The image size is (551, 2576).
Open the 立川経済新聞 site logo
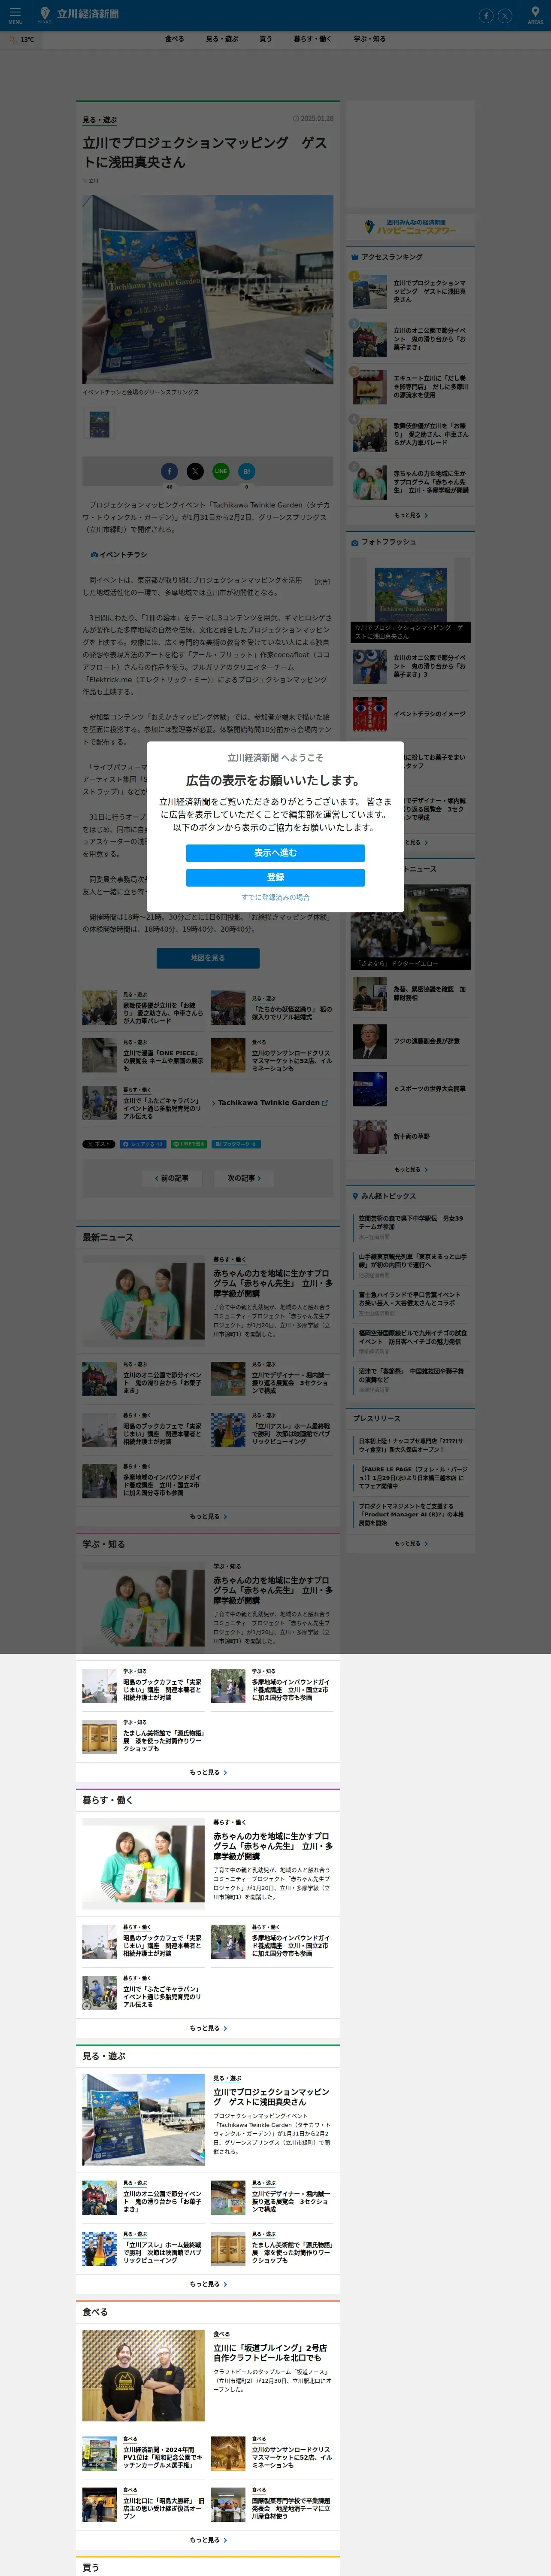click(78, 14)
